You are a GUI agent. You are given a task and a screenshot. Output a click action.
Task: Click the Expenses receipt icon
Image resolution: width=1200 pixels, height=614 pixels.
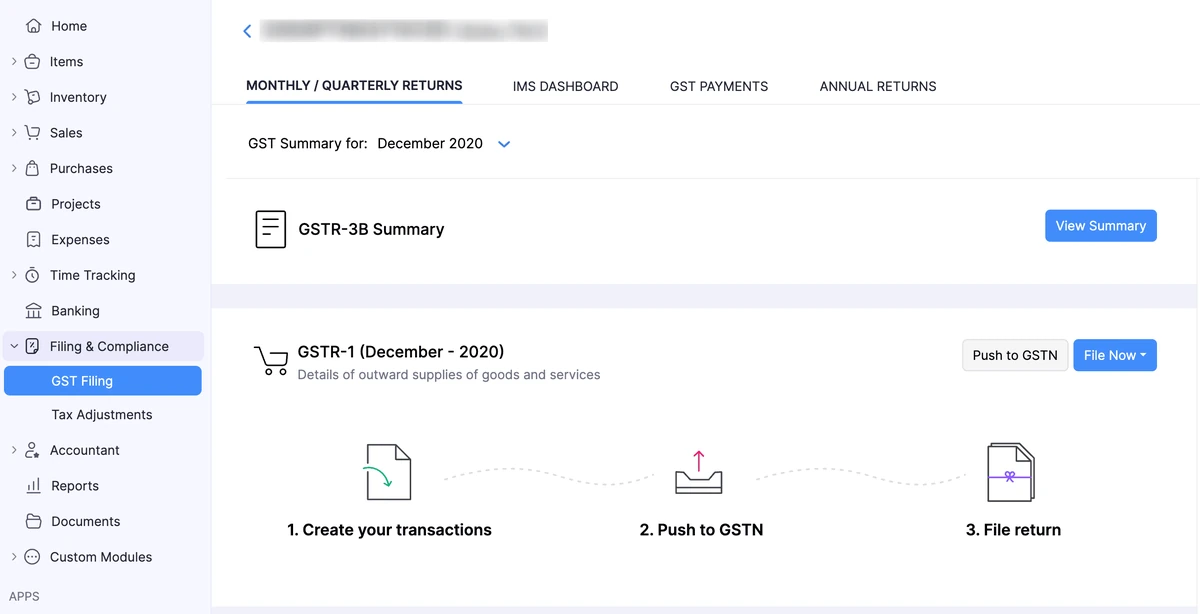[x=33, y=240]
